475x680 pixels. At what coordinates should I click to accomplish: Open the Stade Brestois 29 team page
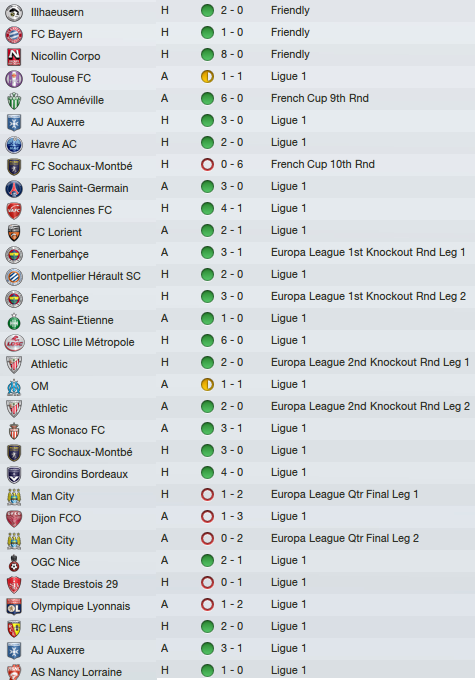point(74,584)
